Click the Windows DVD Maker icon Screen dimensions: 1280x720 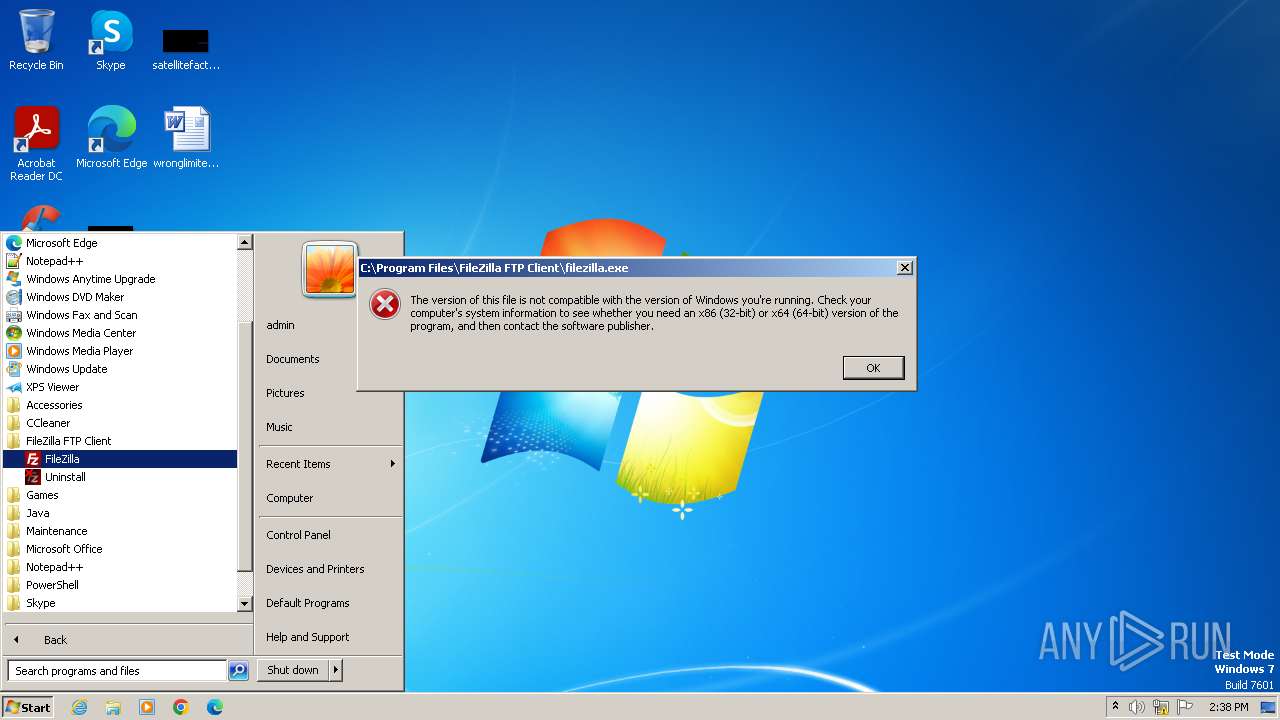click(14, 297)
